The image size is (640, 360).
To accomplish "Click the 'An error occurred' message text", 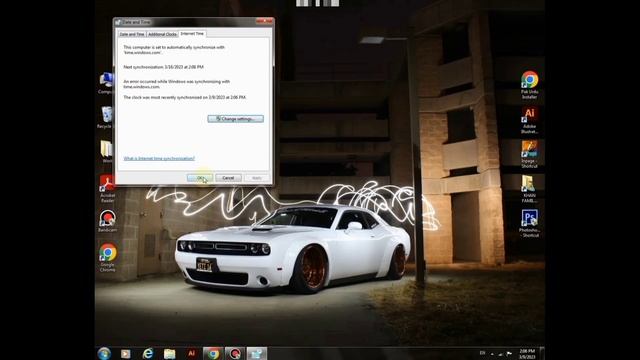I will click(x=176, y=84).
